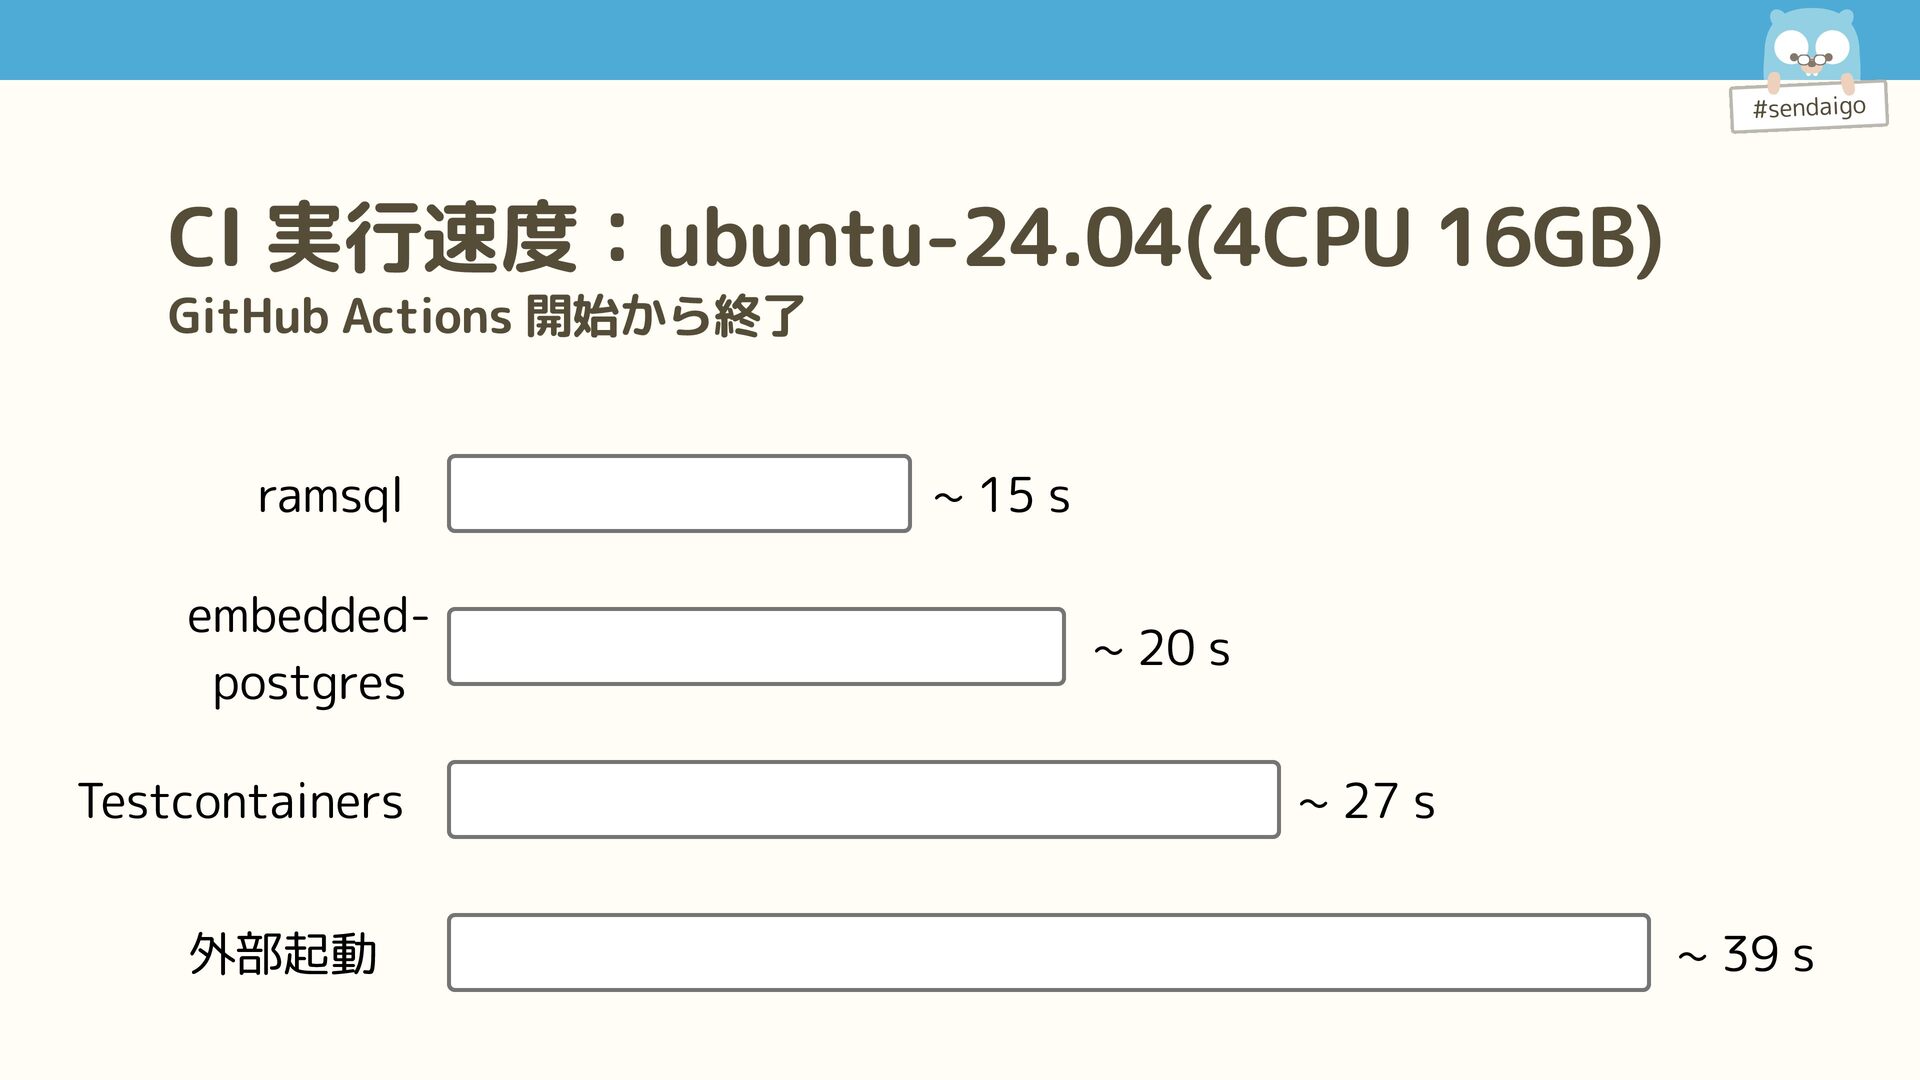
Task: Select the ramsql label
Action: (x=330, y=496)
